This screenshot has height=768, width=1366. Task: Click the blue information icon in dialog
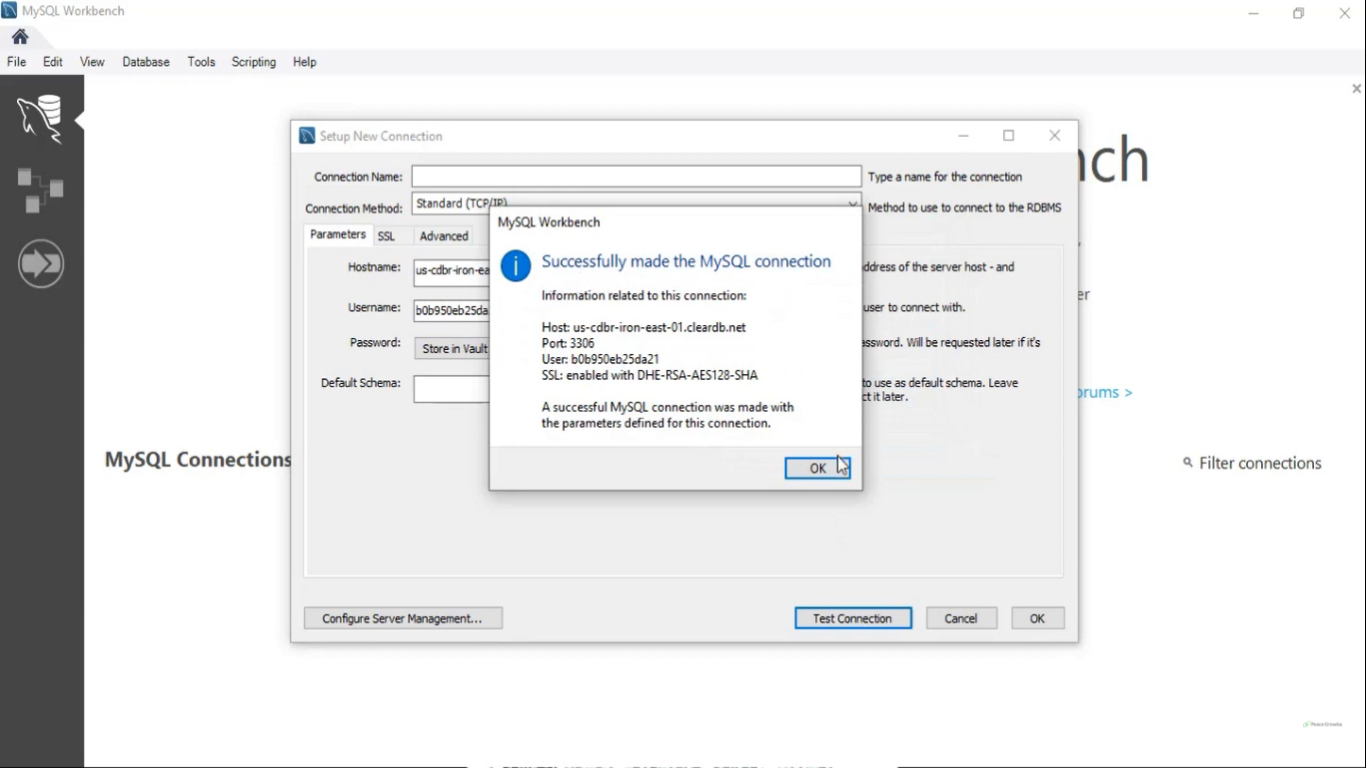click(516, 266)
